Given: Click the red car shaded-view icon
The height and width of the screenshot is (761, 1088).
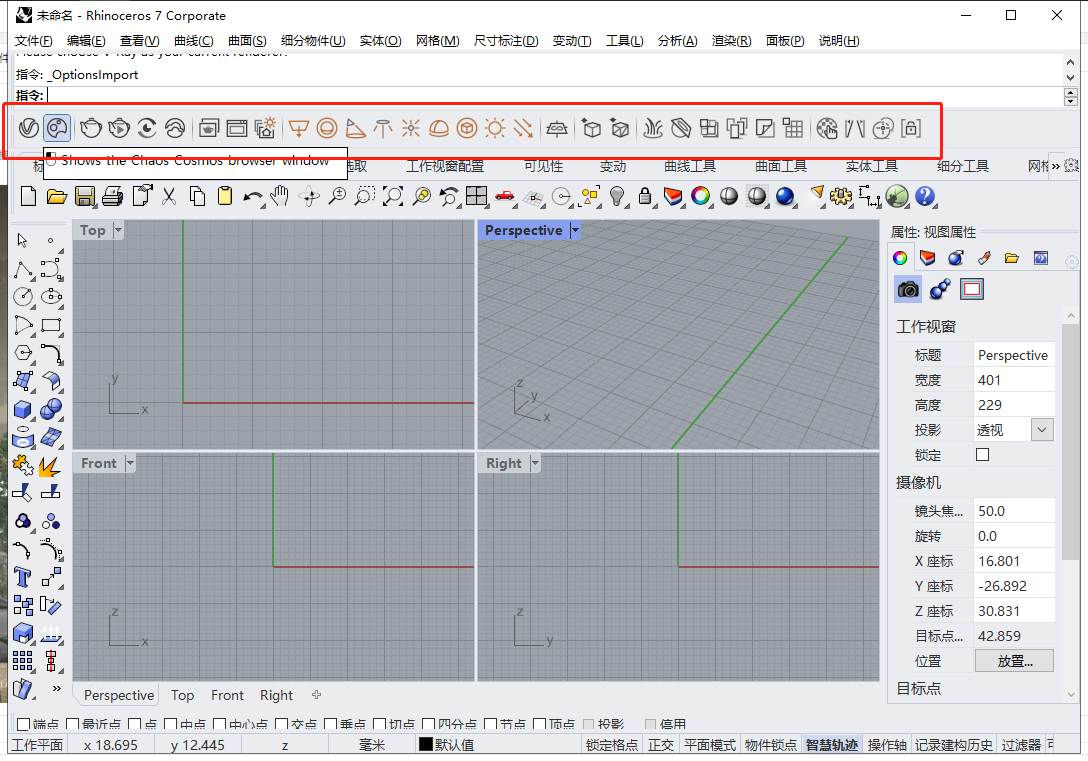Looking at the screenshot, I should coord(504,196).
